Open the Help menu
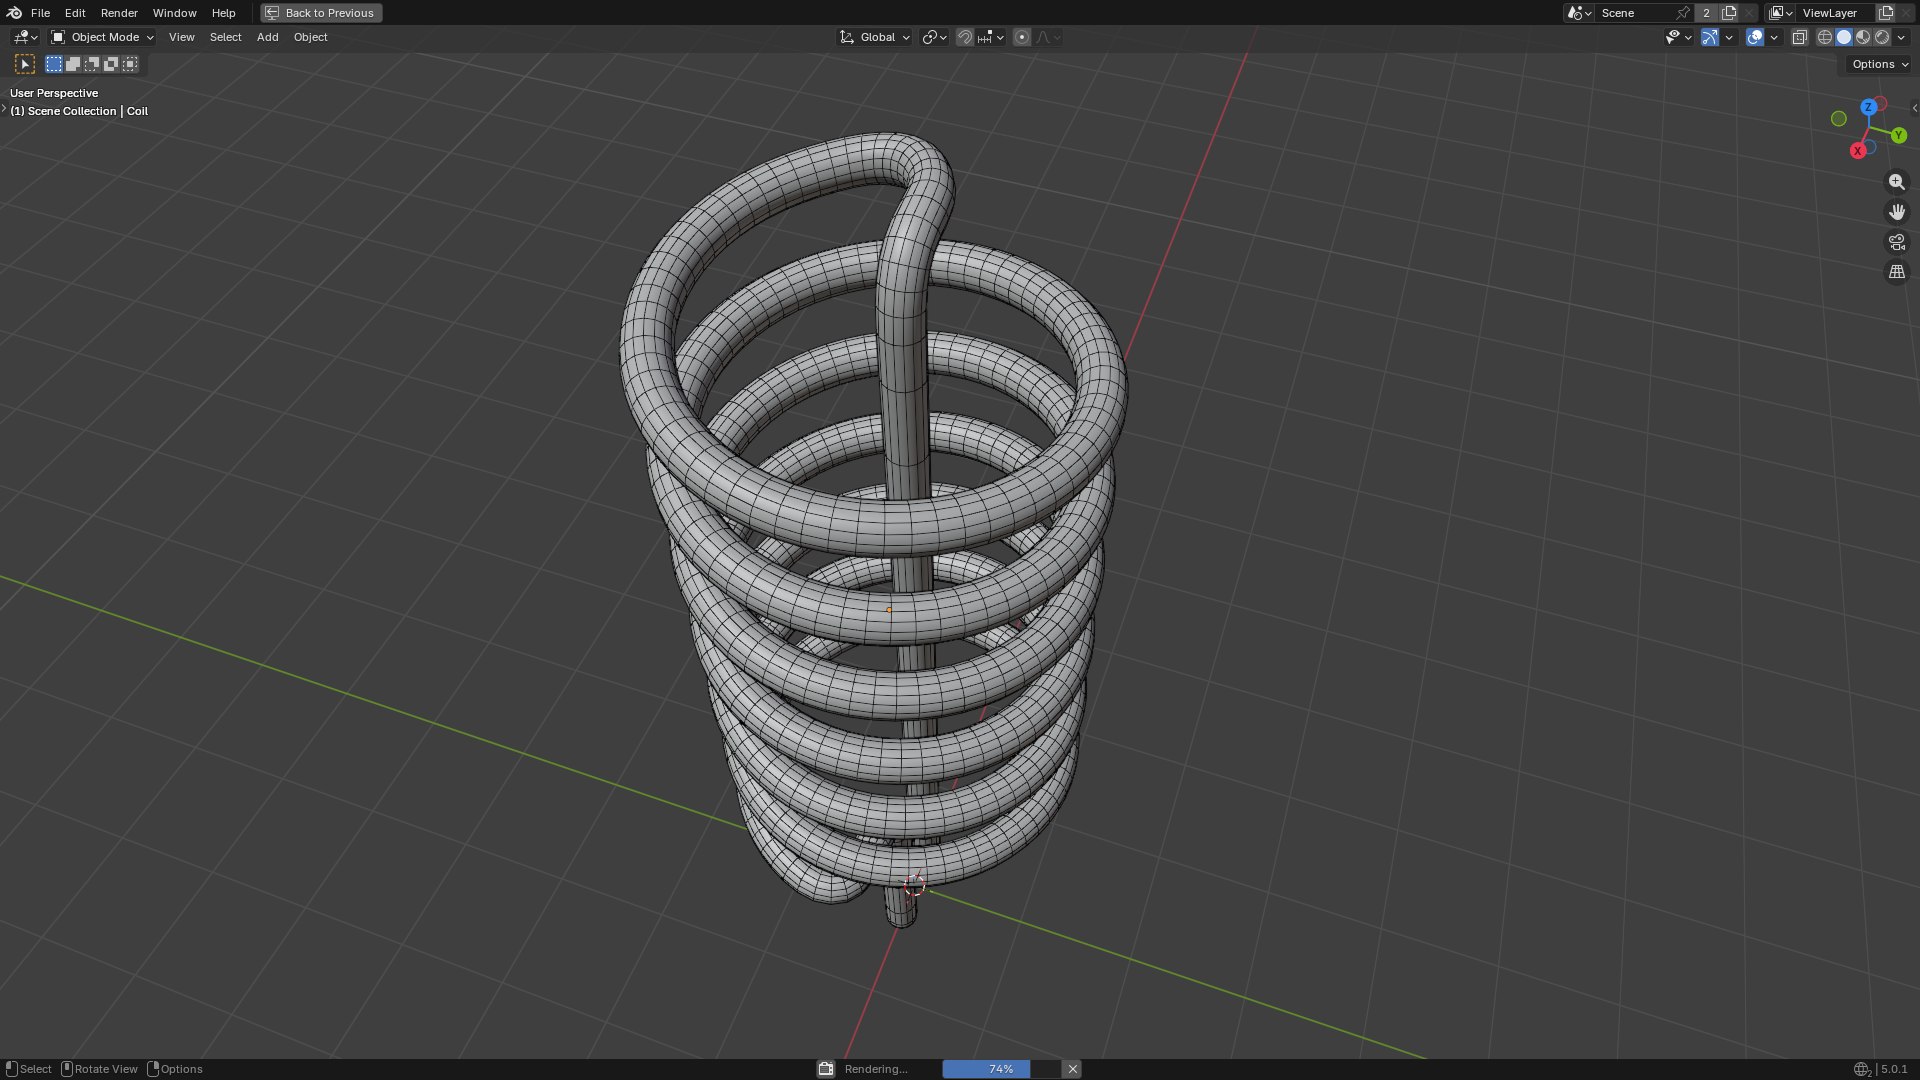This screenshot has width=1920, height=1080. [x=223, y=13]
